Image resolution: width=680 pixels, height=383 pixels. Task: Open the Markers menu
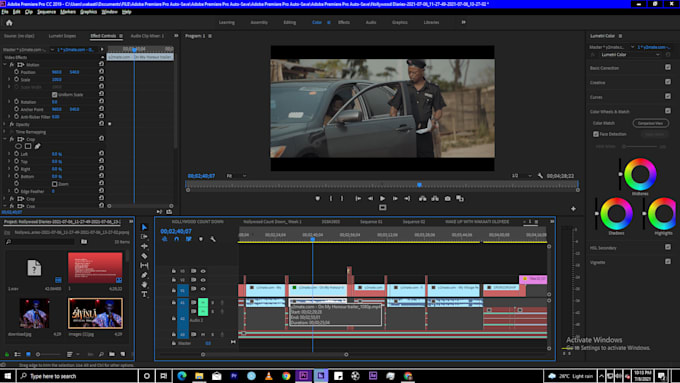(x=68, y=12)
